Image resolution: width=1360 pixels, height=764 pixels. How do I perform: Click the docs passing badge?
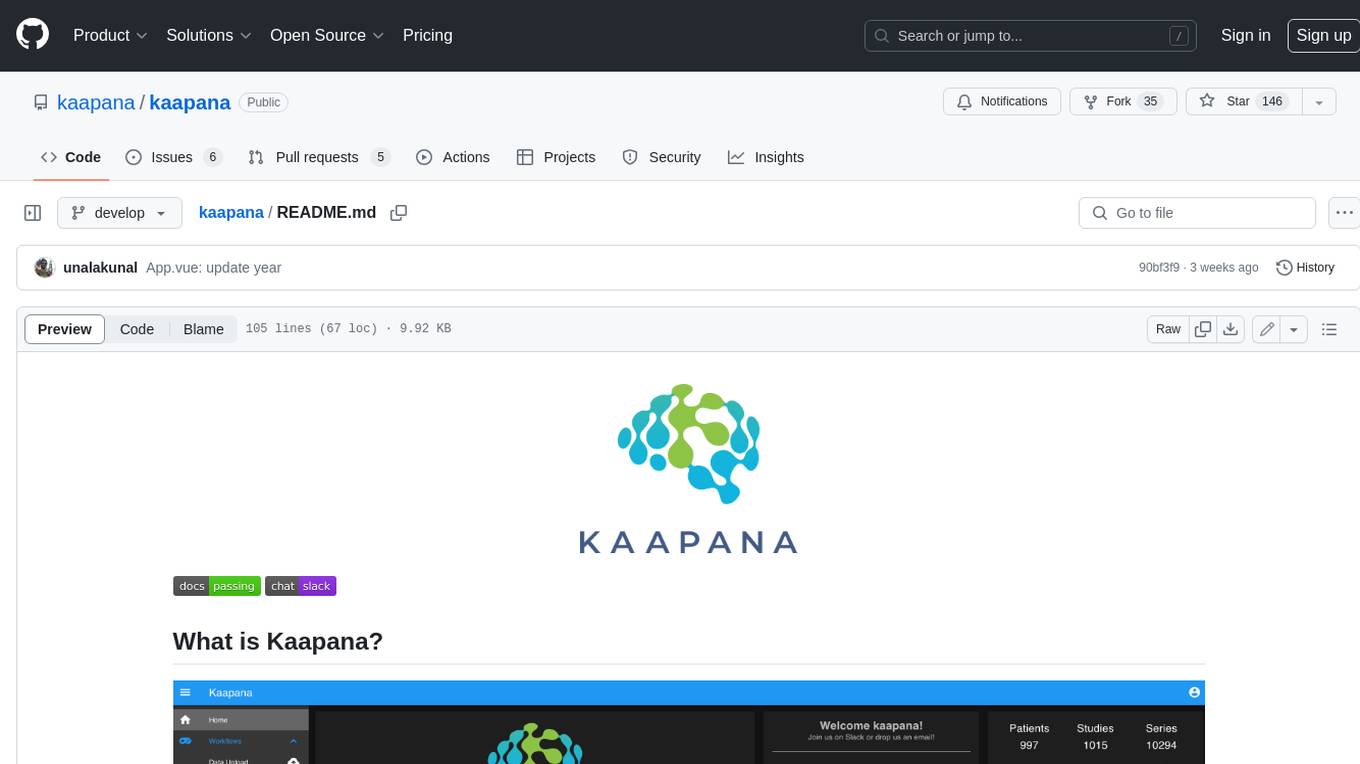217,586
